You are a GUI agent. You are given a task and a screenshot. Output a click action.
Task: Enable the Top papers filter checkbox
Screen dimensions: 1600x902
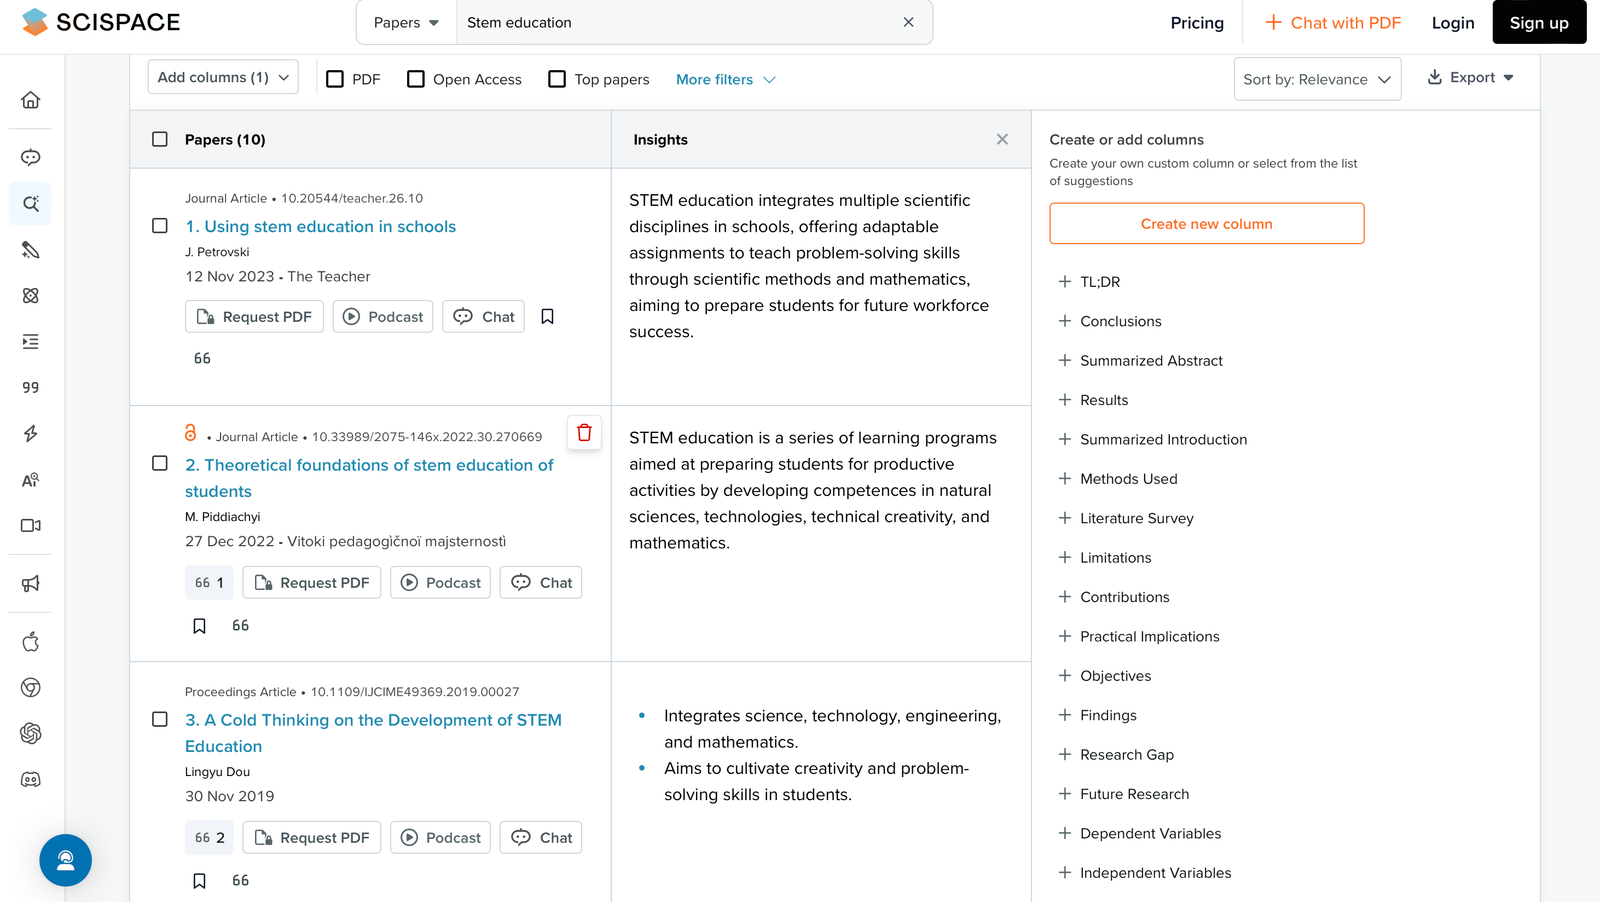tap(557, 79)
